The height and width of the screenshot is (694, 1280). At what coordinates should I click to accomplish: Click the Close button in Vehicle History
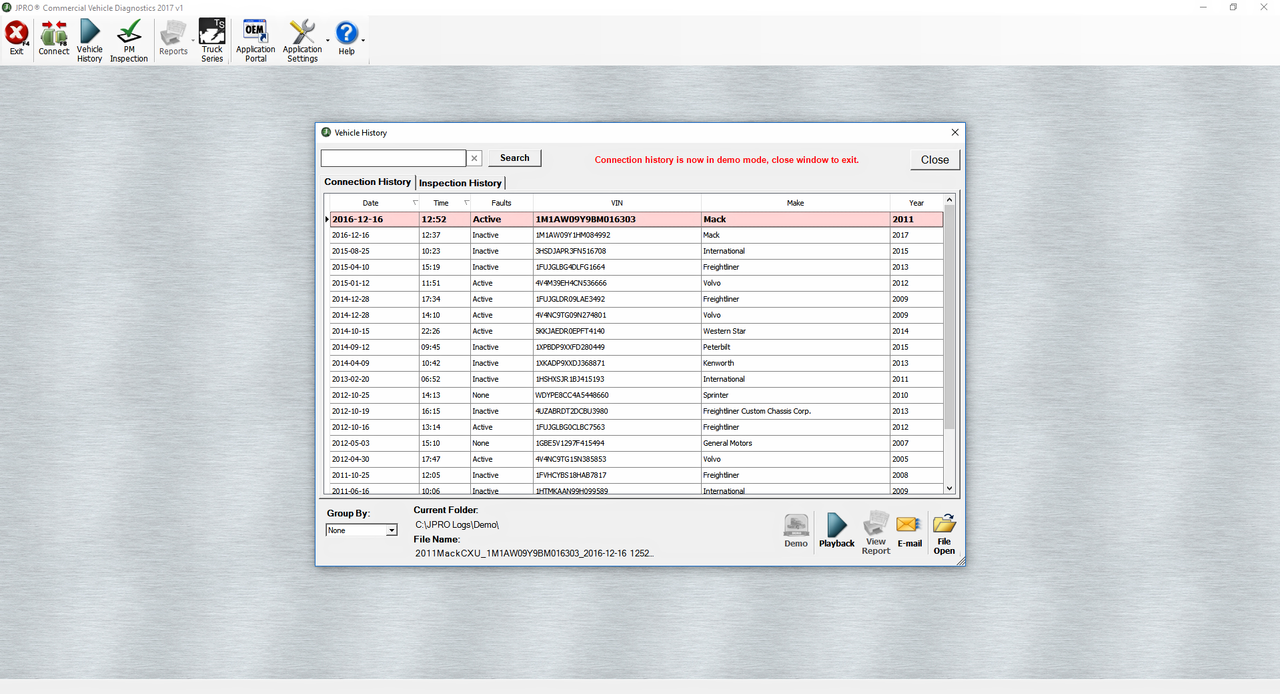(x=935, y=159)
